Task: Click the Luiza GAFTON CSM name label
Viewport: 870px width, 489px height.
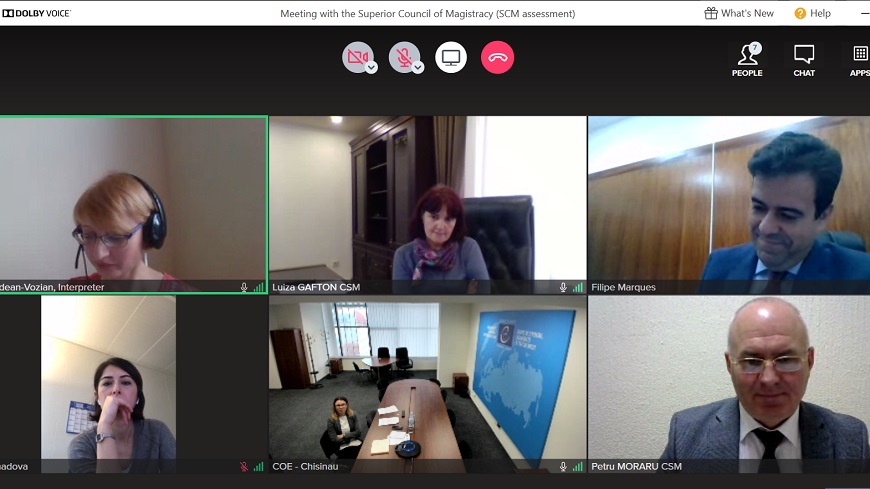Action: click(316, 287)
